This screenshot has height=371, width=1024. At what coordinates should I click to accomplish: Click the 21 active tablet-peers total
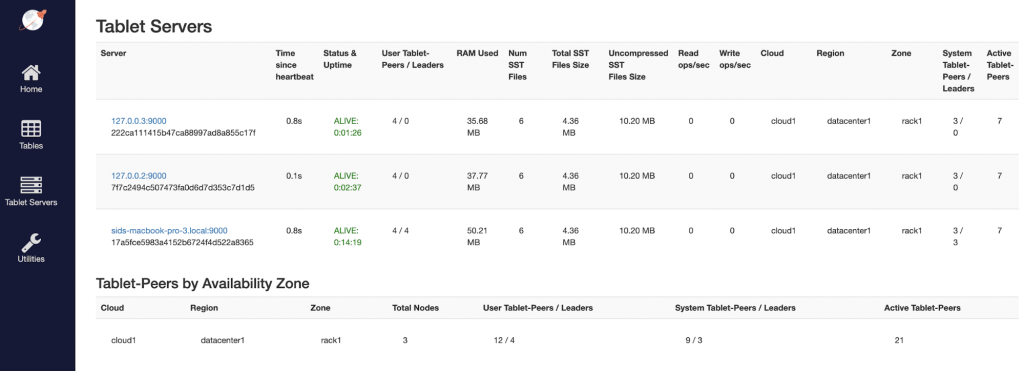point(899,340)
